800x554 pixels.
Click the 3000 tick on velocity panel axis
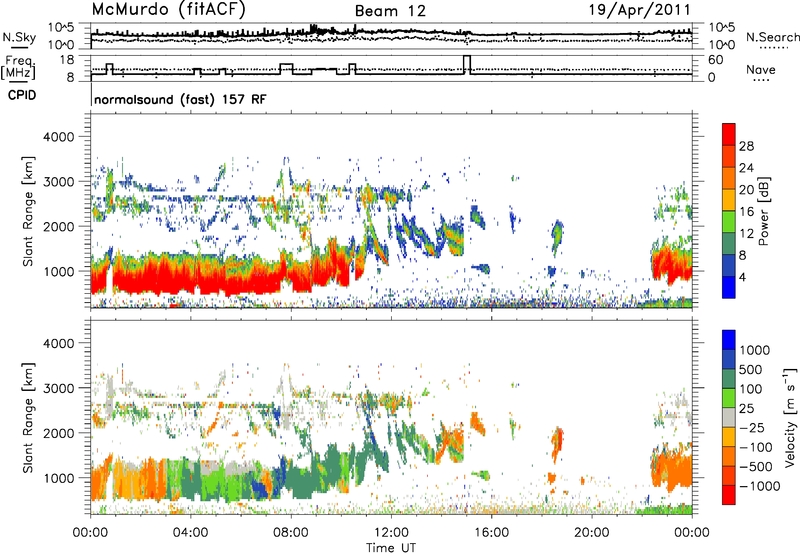[58, 388]
